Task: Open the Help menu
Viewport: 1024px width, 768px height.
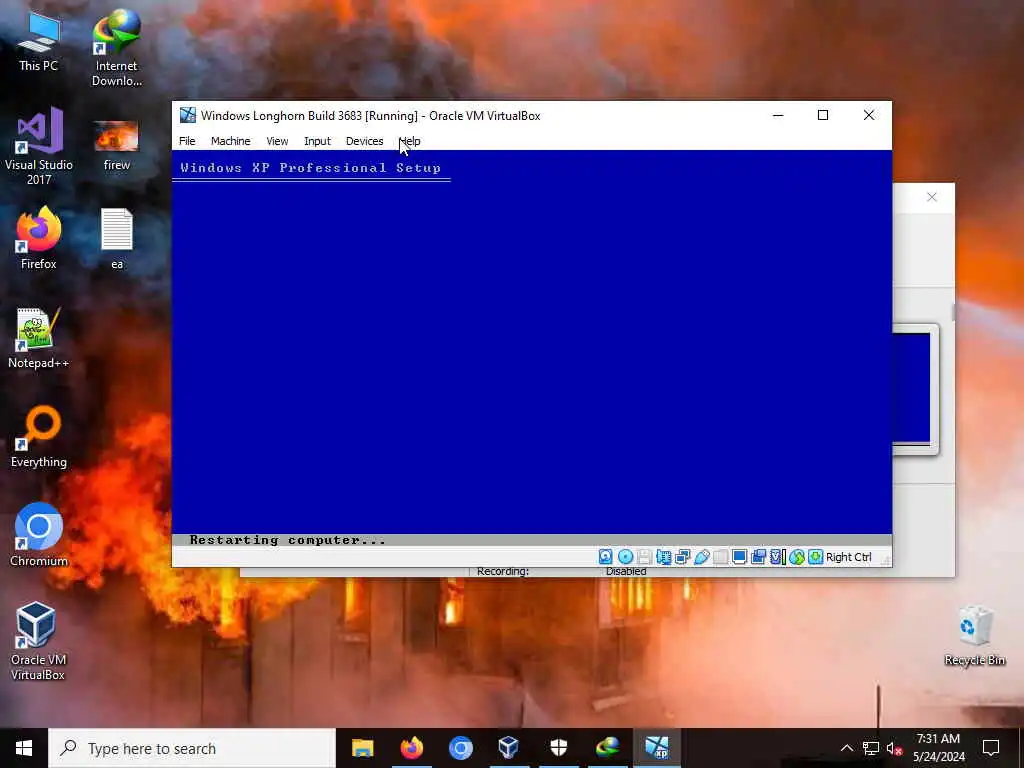Action: coord(409,141)
